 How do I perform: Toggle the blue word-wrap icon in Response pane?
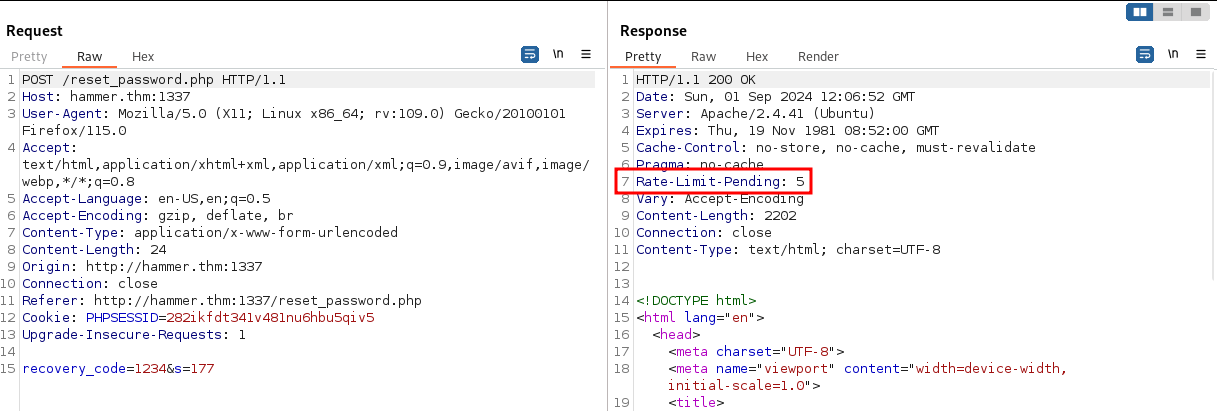(1145, 54)
